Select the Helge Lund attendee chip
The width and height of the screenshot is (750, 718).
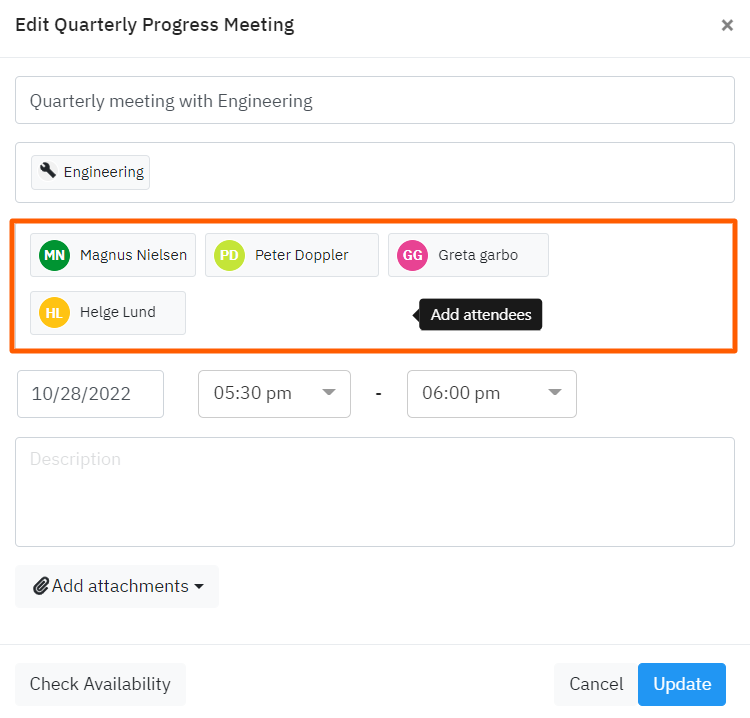[117, 312]
